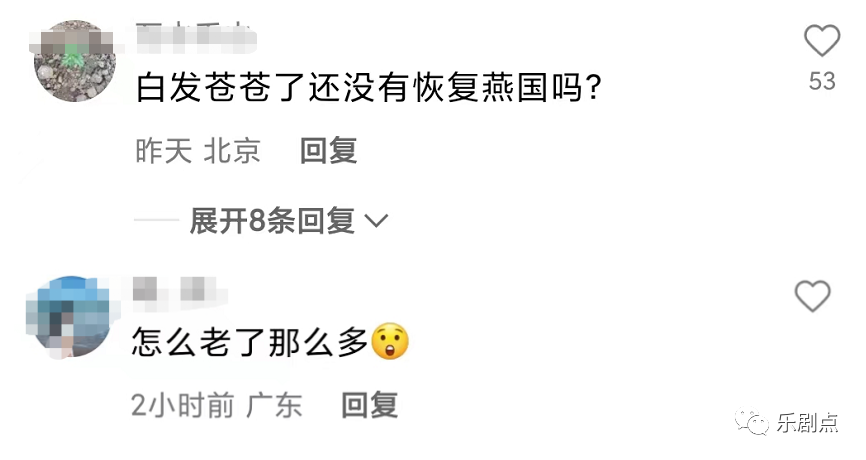
Task: Open the second commenter's blurred username
Action: tap(179, 289)
